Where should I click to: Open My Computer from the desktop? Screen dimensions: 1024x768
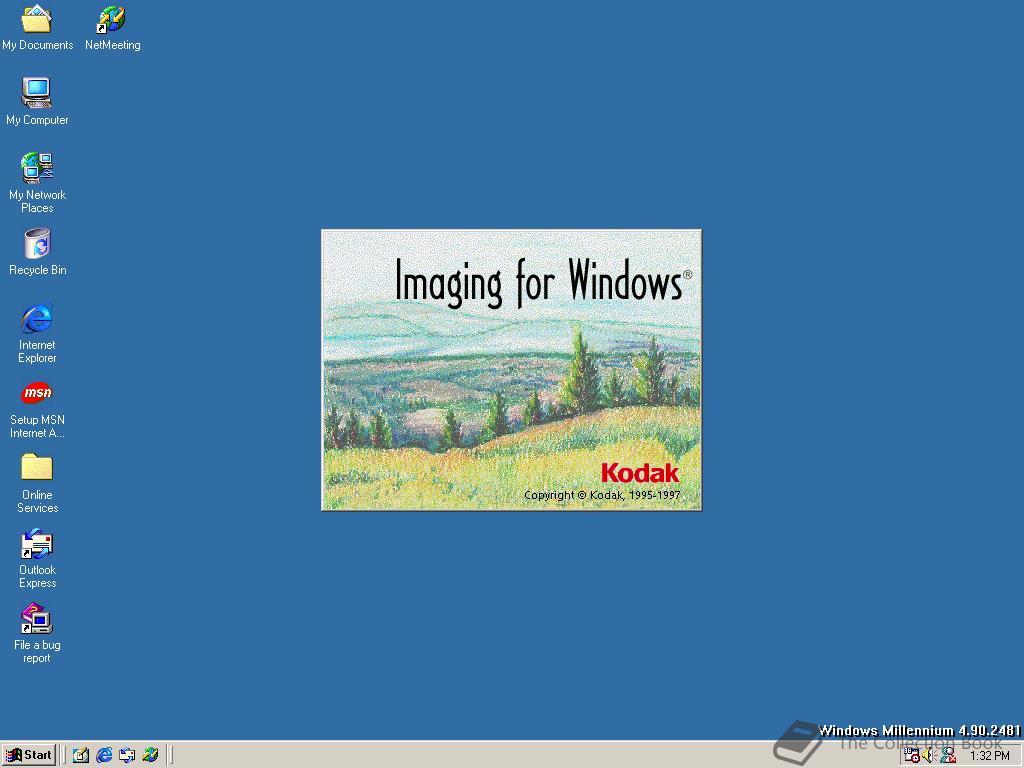pos(37,92)
